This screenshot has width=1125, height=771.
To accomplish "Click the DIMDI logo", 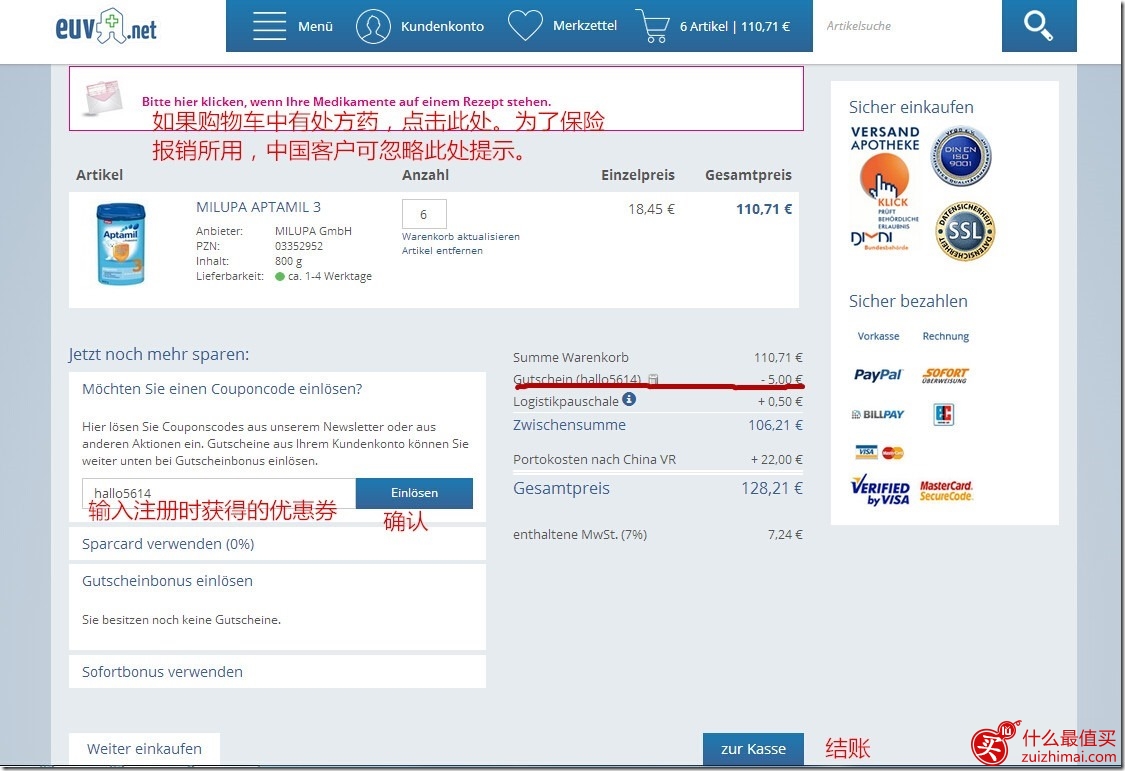I will [880, 241].
